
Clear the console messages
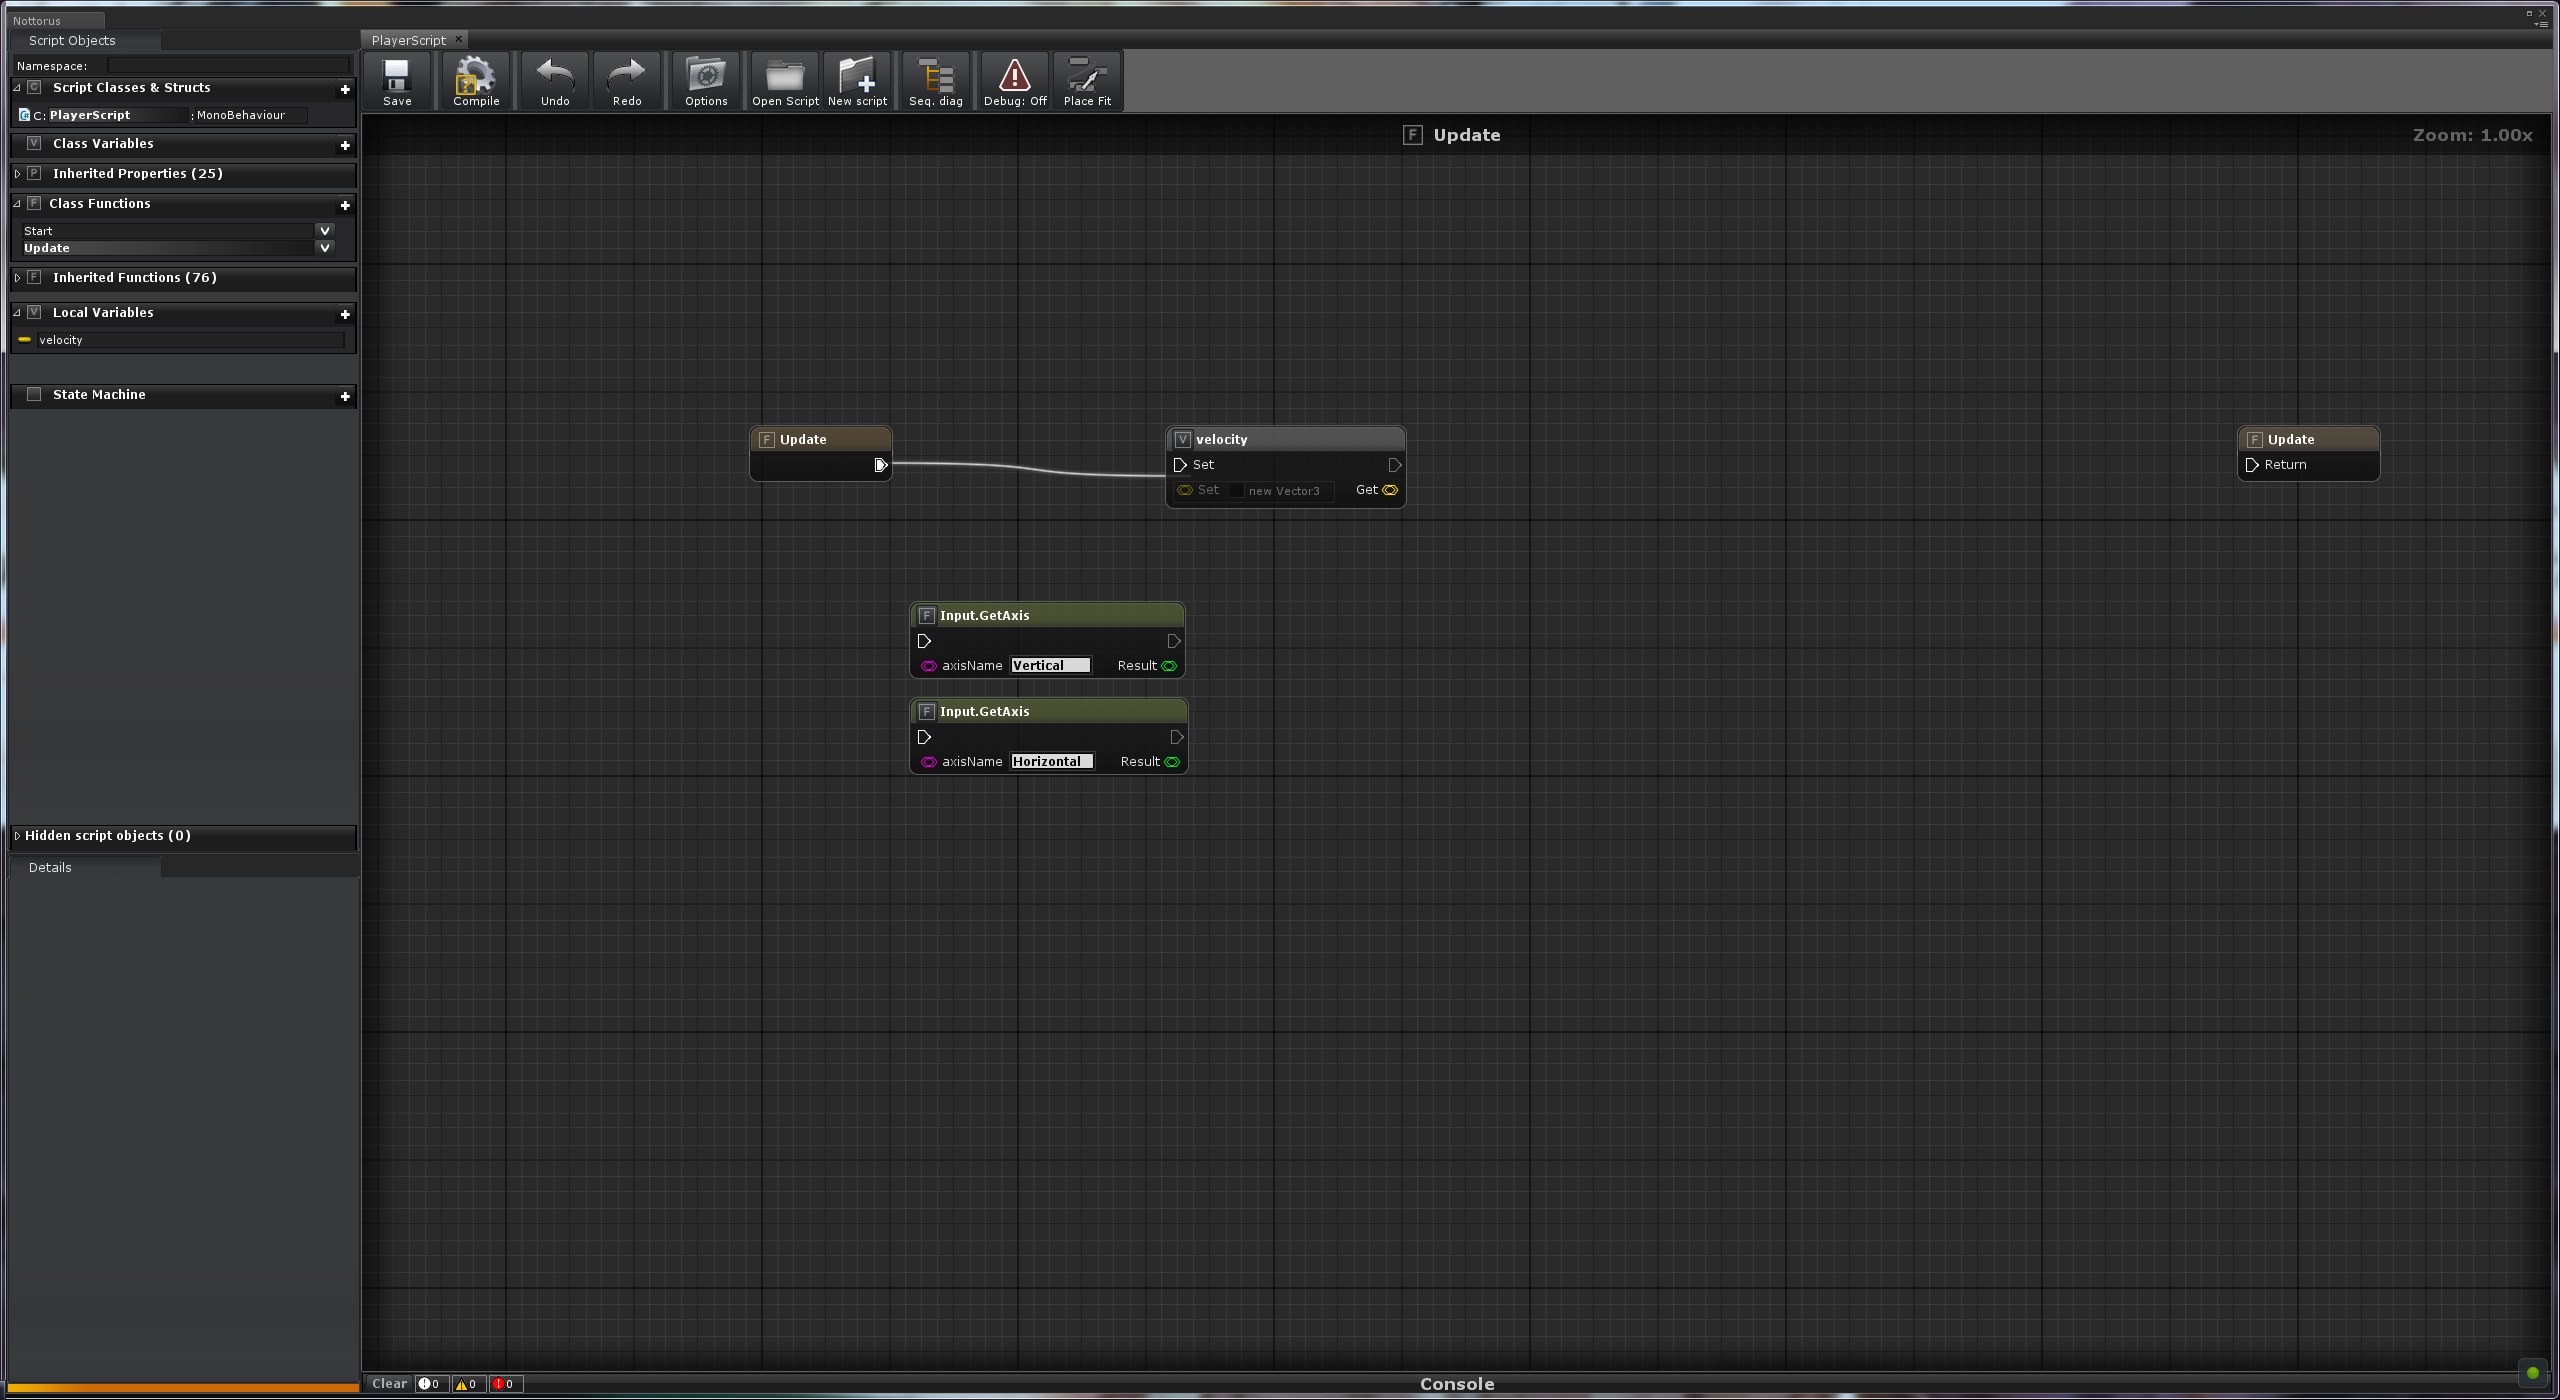389,1384
